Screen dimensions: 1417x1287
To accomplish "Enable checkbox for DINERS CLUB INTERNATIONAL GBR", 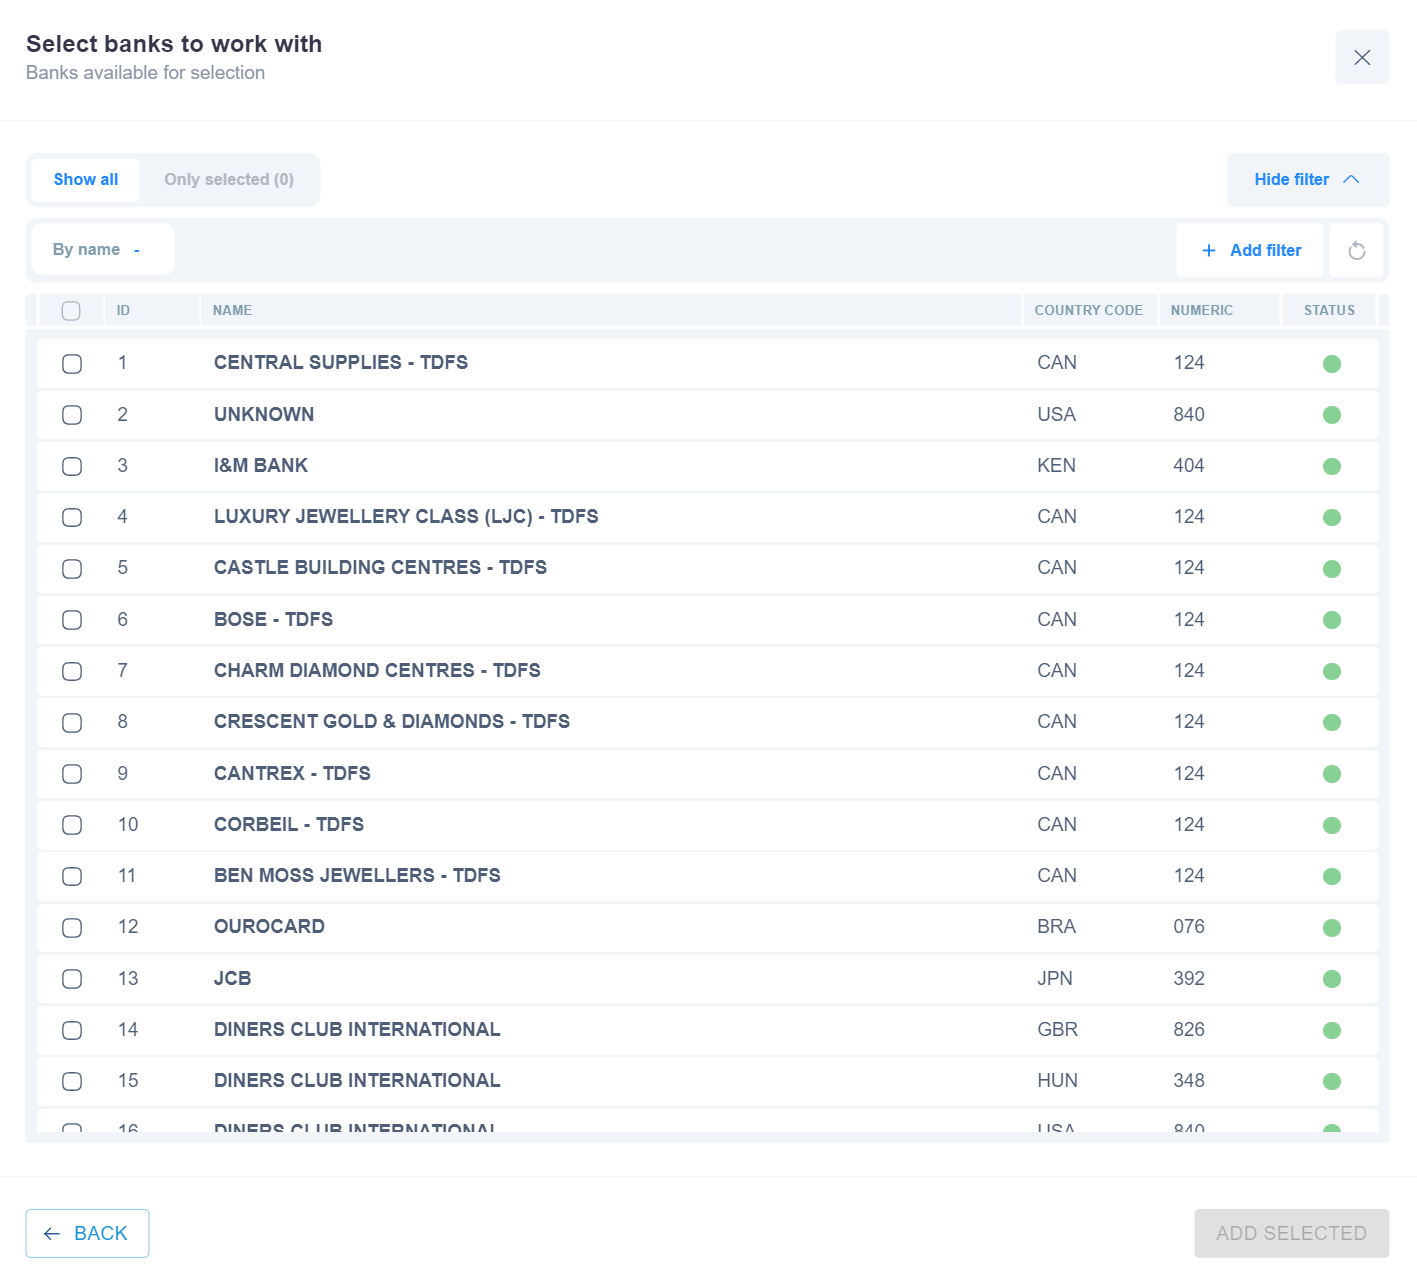I will pyautogui.click(x=72, y=1030).
